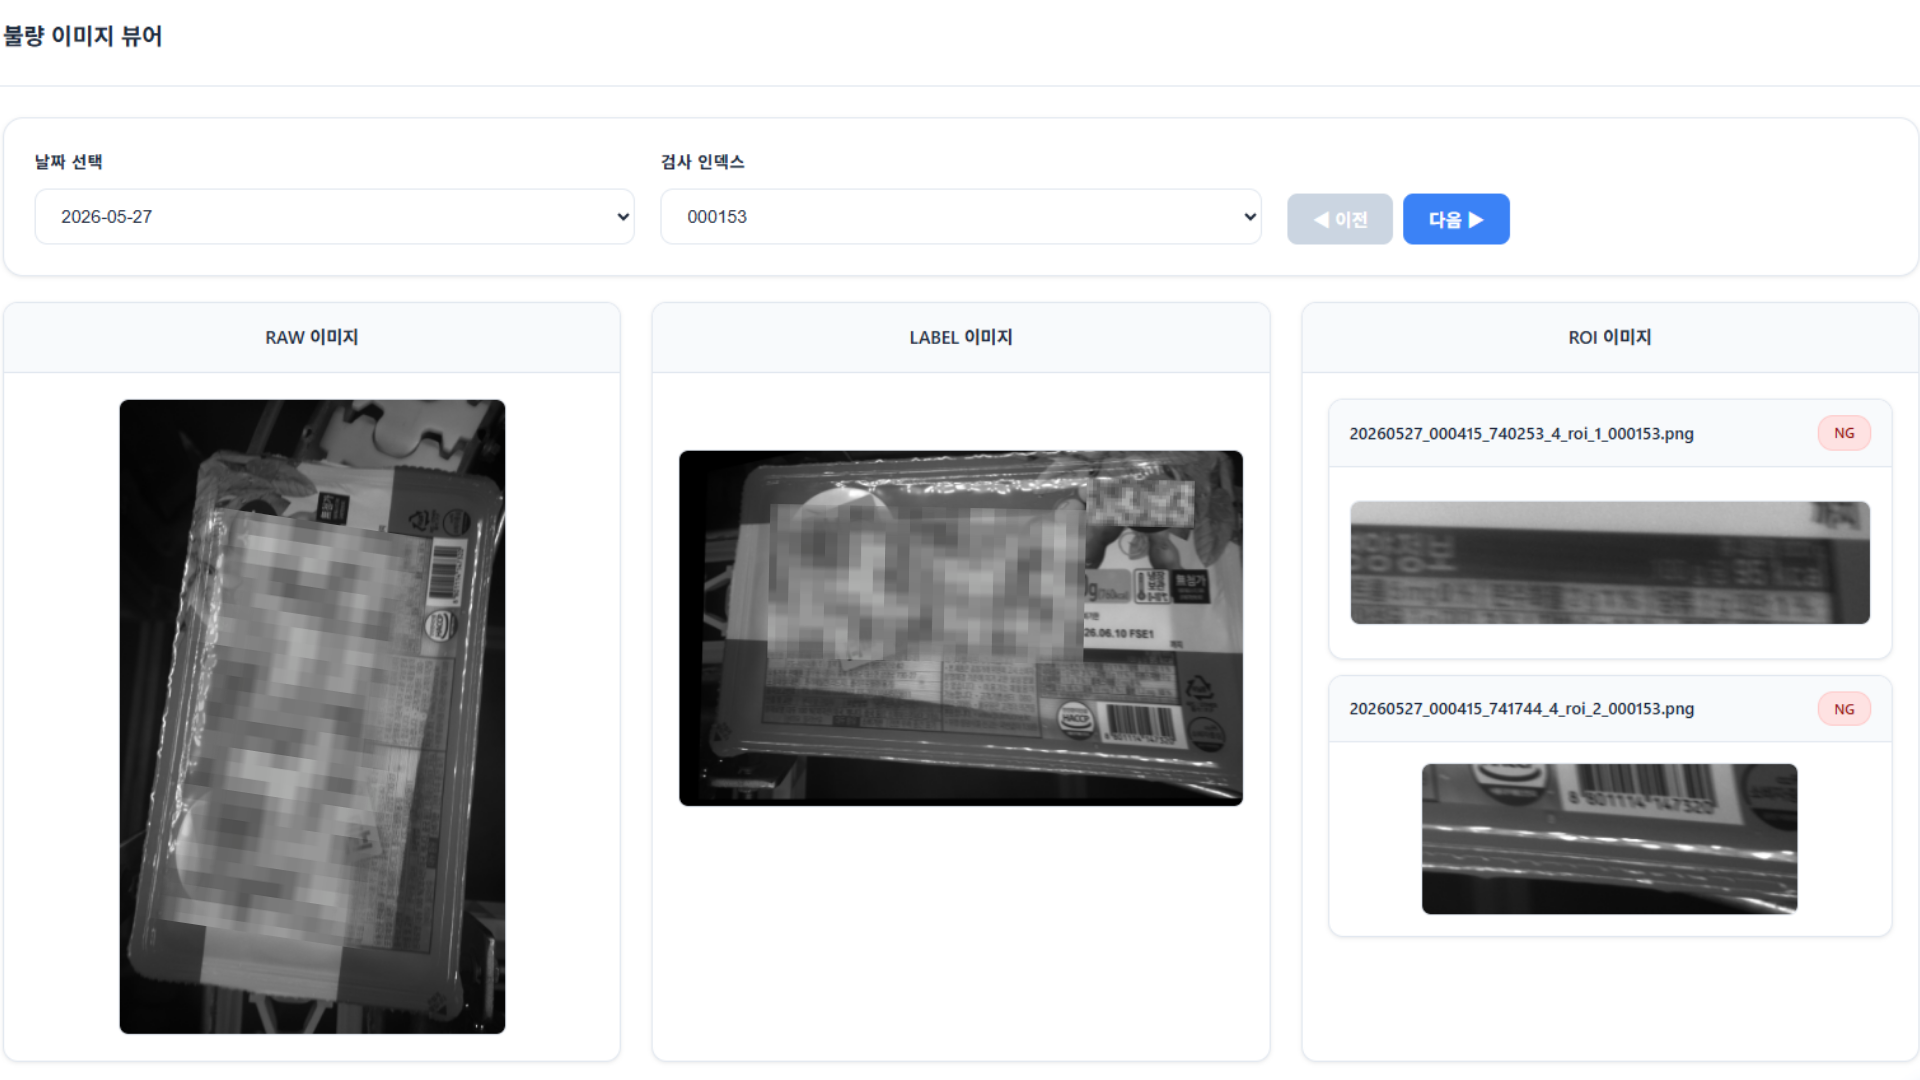This screenshot has height=1080, width=1920.
Task: Click the 날짜 선택 label
Action: (x=69, y=162)
